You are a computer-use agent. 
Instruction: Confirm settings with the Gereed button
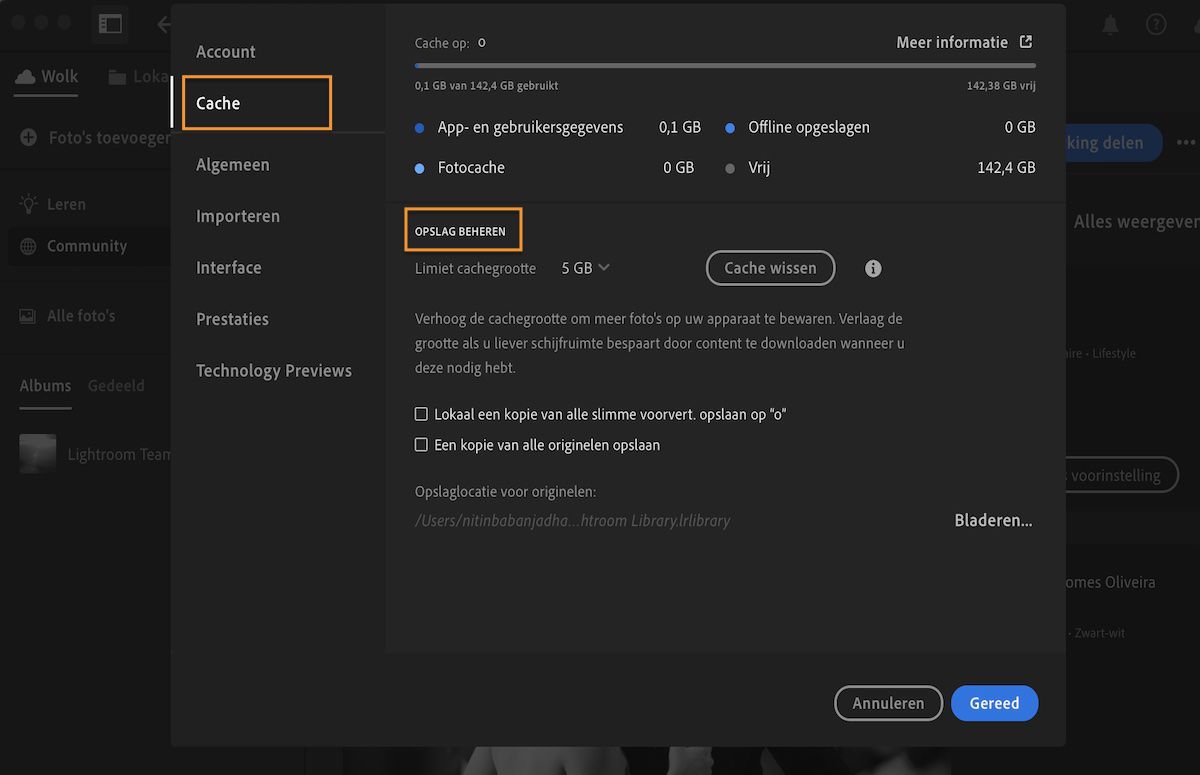994,703
